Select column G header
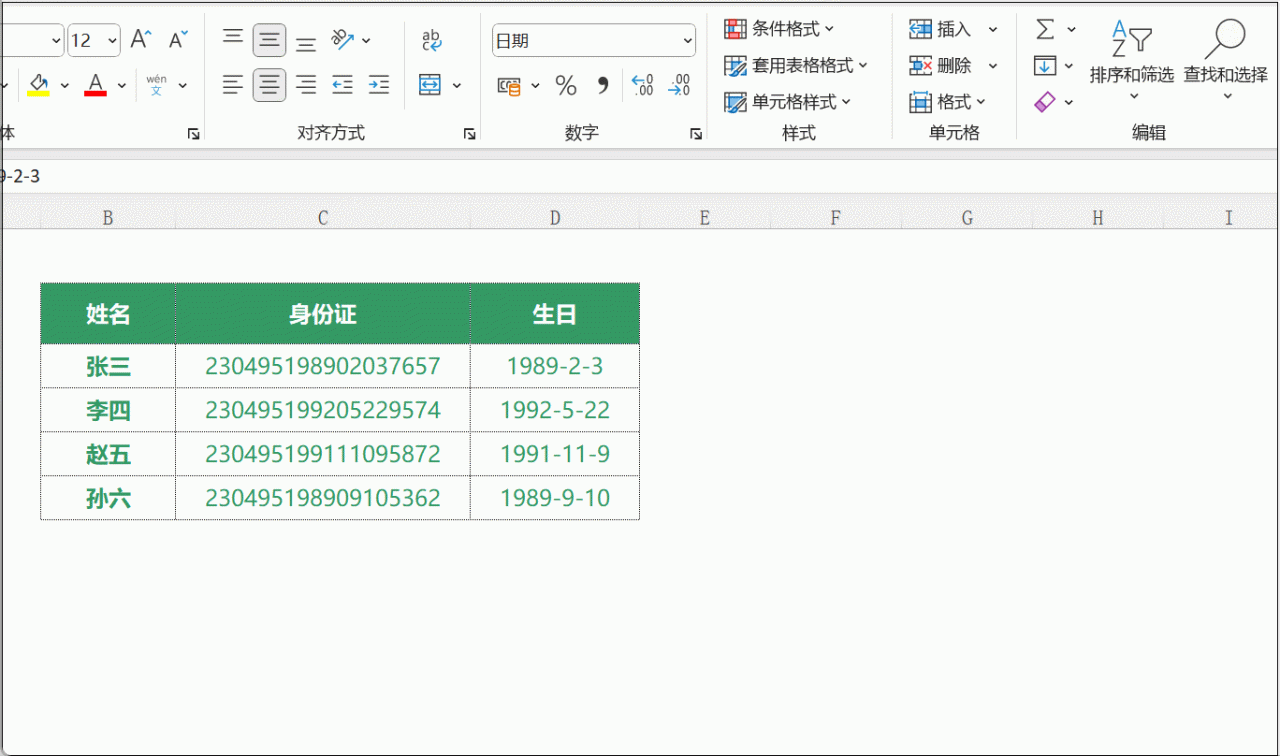 (x=967, y=218)
